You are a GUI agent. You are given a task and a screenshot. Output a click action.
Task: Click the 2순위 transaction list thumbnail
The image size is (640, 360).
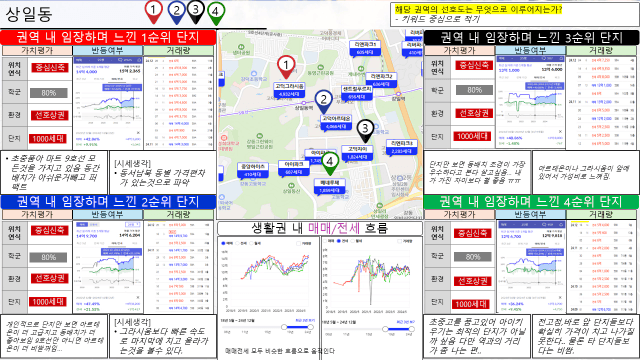pos(178,267)
